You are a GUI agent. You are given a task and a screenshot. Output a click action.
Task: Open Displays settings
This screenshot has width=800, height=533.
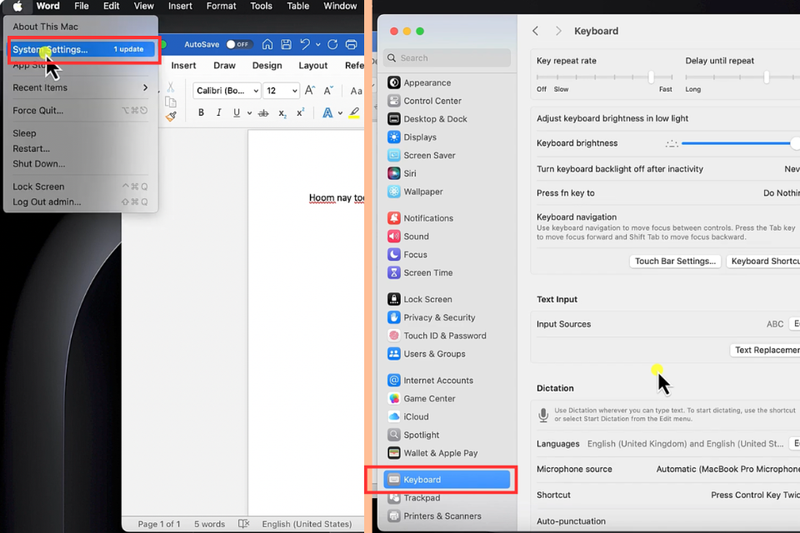pos(420,137)
